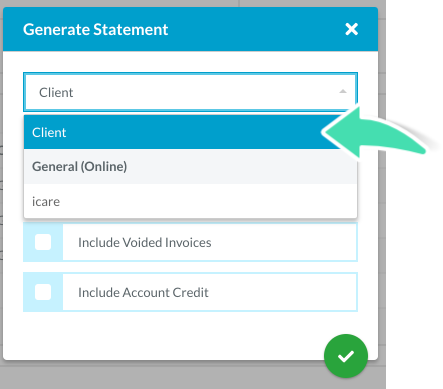The image size is (443, 389).
Task: Enable the Include Account Credit checkbox
Action: pyautogui.click(x=43, y=292)
